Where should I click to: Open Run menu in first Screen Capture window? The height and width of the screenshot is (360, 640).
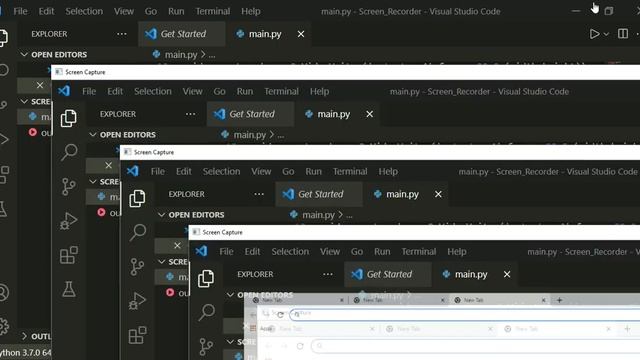click(x=245, y=91)
